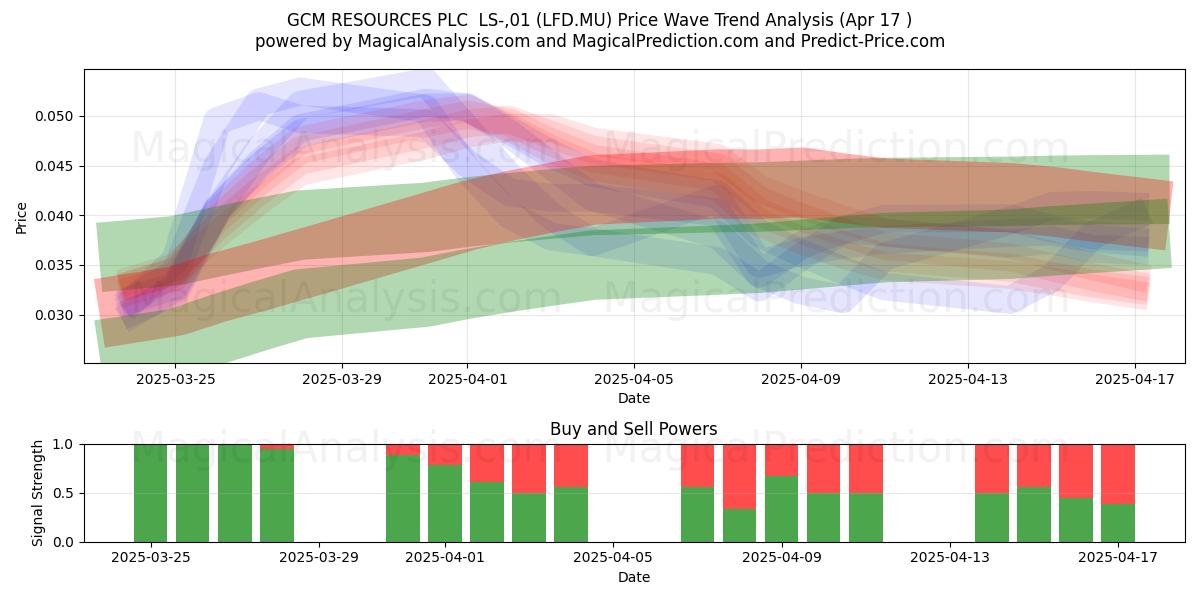Screen dimensions: 1200x600
Task: Click 2025-03-25 tick under Buy and Sell Powers
Action: point(151,557)
